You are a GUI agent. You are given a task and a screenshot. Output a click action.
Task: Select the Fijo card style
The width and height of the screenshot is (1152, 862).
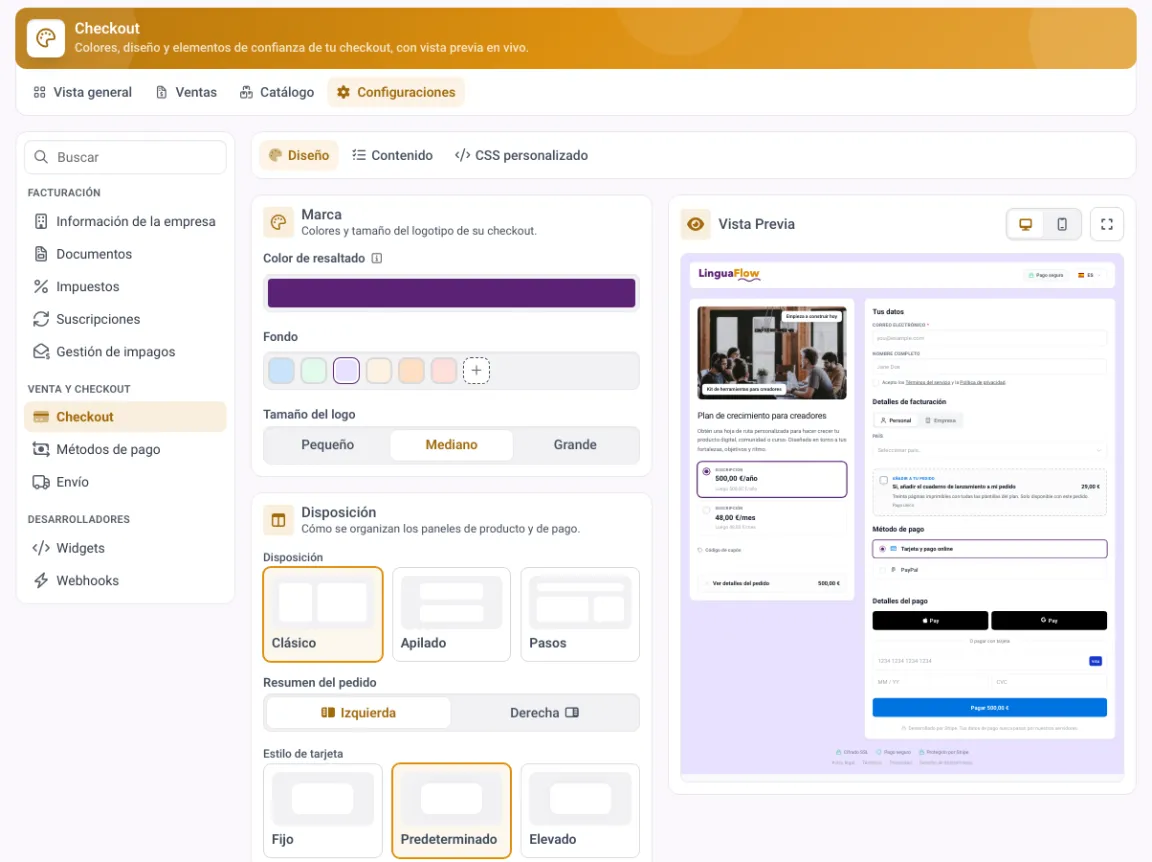tap(323, 811)
